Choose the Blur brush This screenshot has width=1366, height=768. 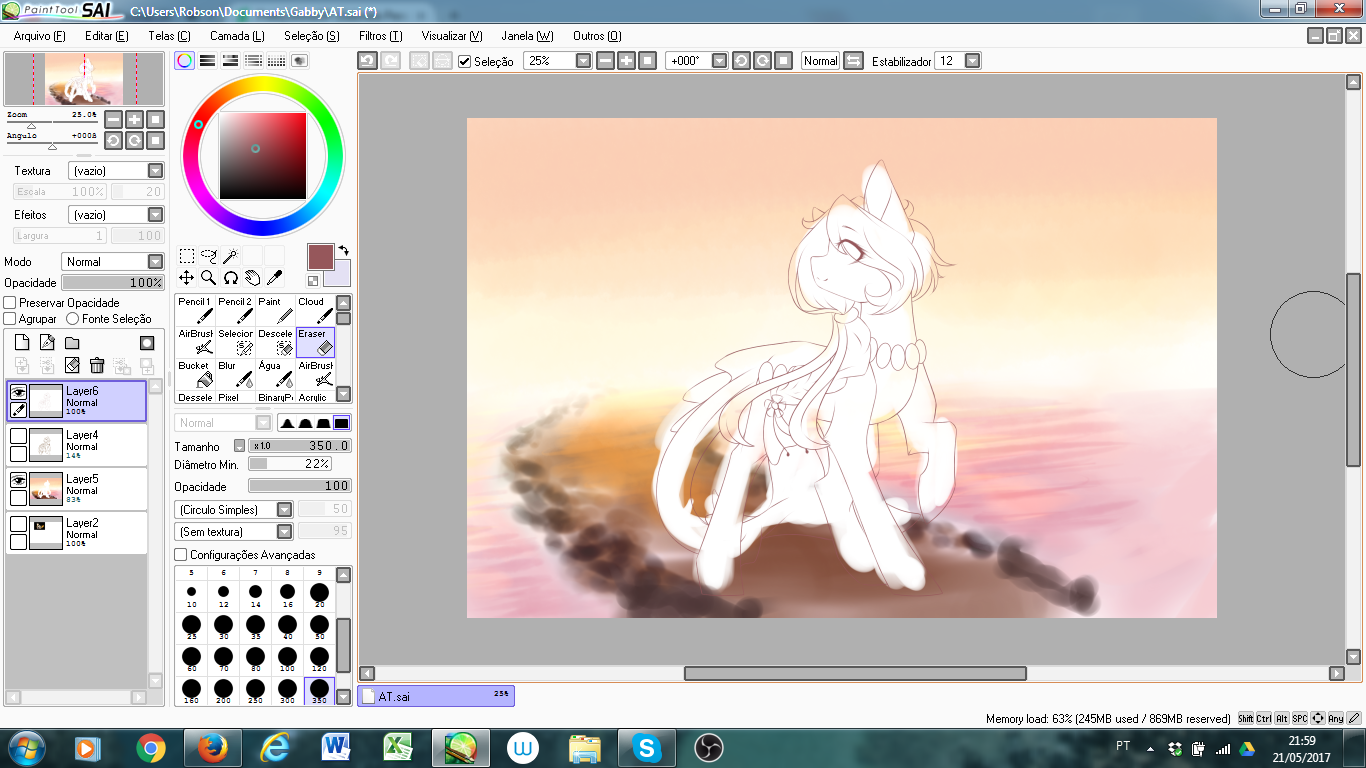pos(235,374)
